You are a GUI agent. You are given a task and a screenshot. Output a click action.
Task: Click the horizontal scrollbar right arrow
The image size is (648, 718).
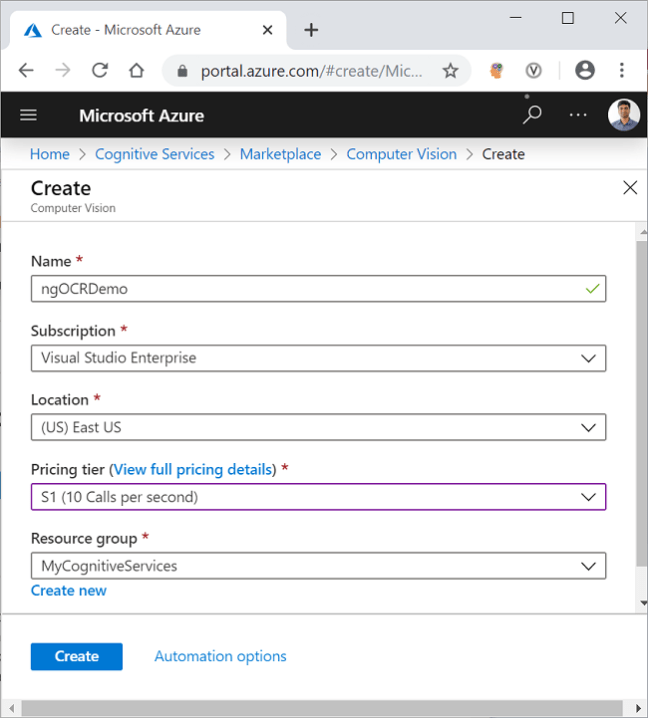[x=638, y=708]
